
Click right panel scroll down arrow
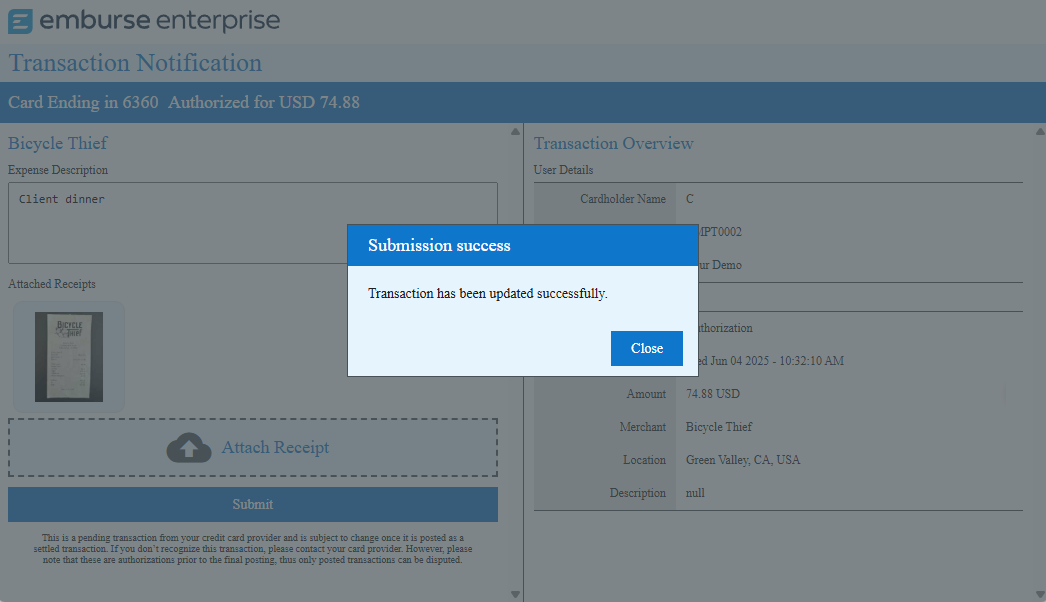tap(1040, 594)
